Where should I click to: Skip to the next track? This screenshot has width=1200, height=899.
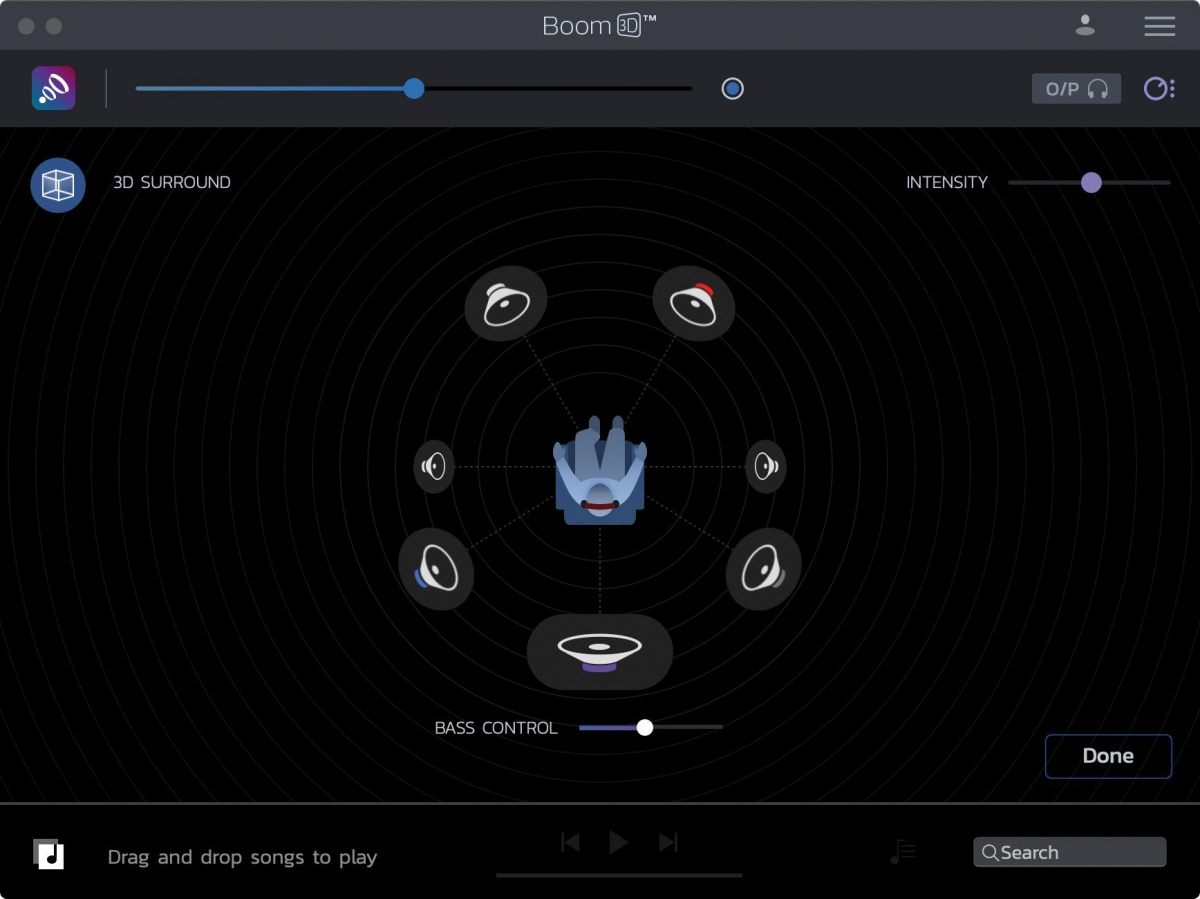[x=668, y=843]
